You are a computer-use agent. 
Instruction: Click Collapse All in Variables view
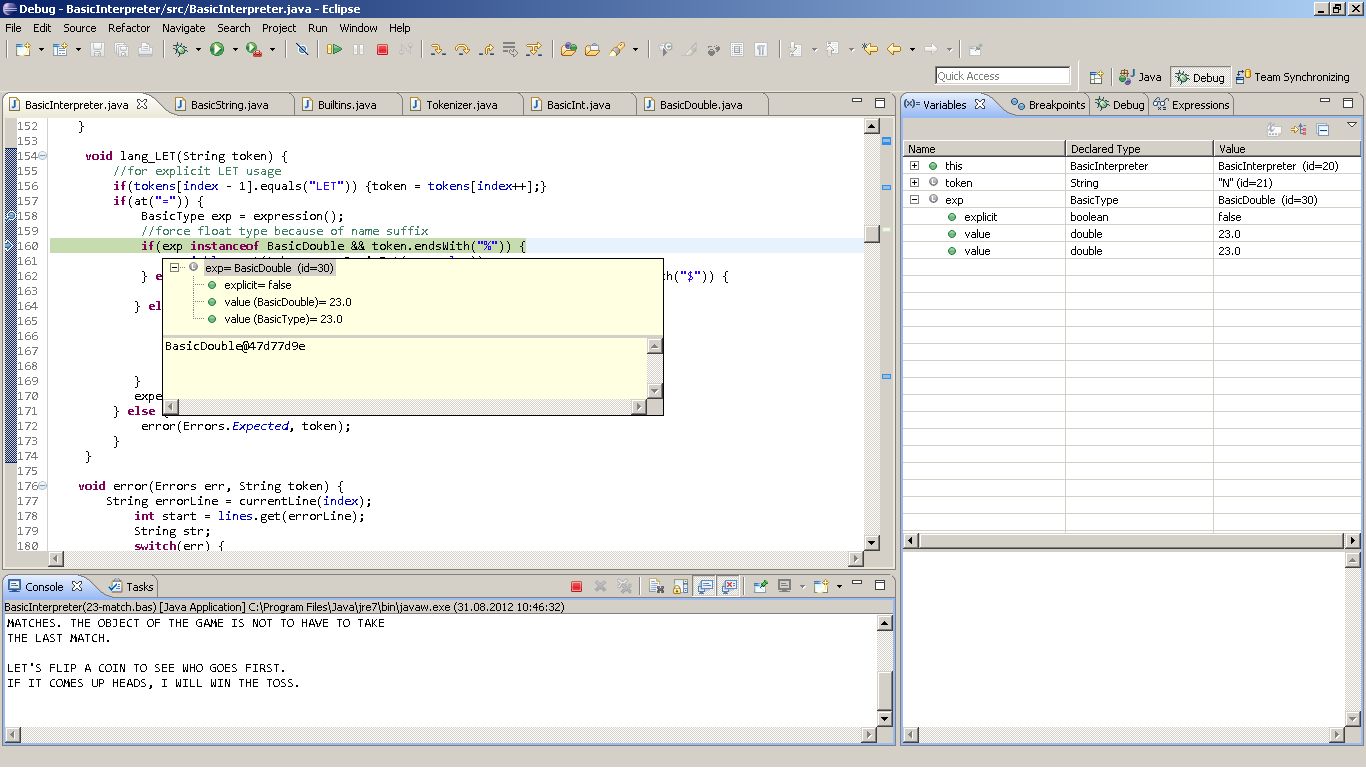tap(1322, 129)
